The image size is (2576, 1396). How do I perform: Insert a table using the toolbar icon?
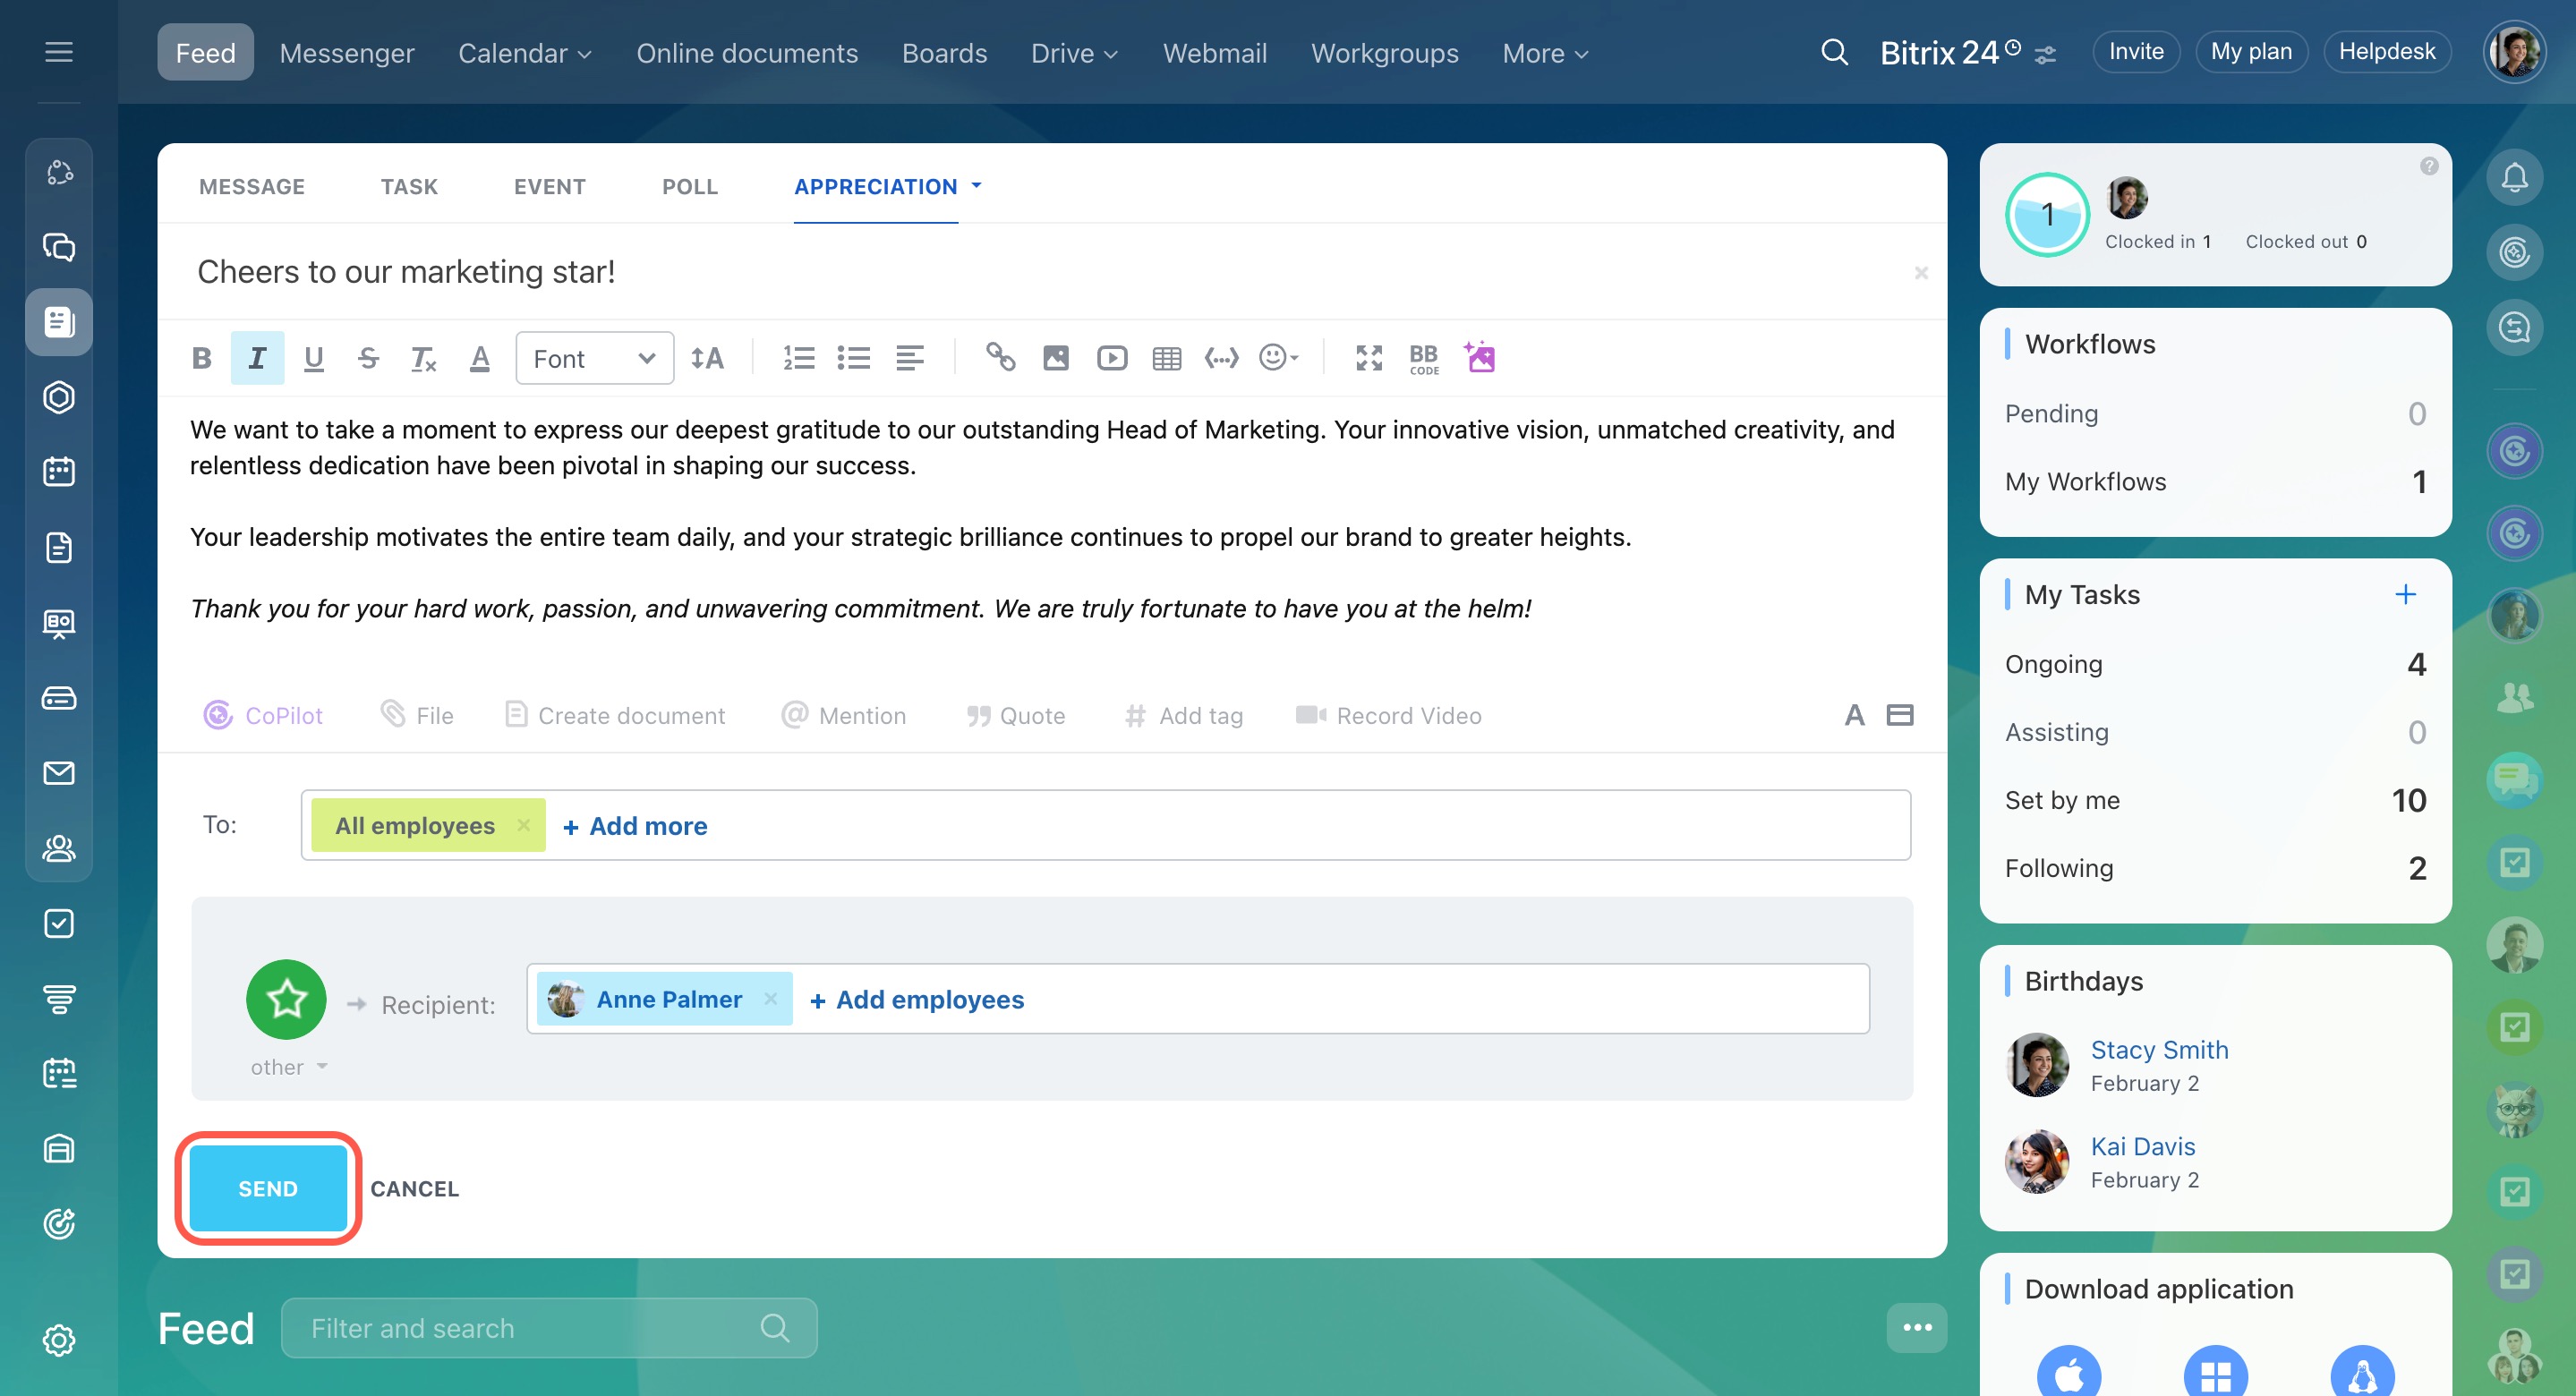click(x=1166, y=358)
